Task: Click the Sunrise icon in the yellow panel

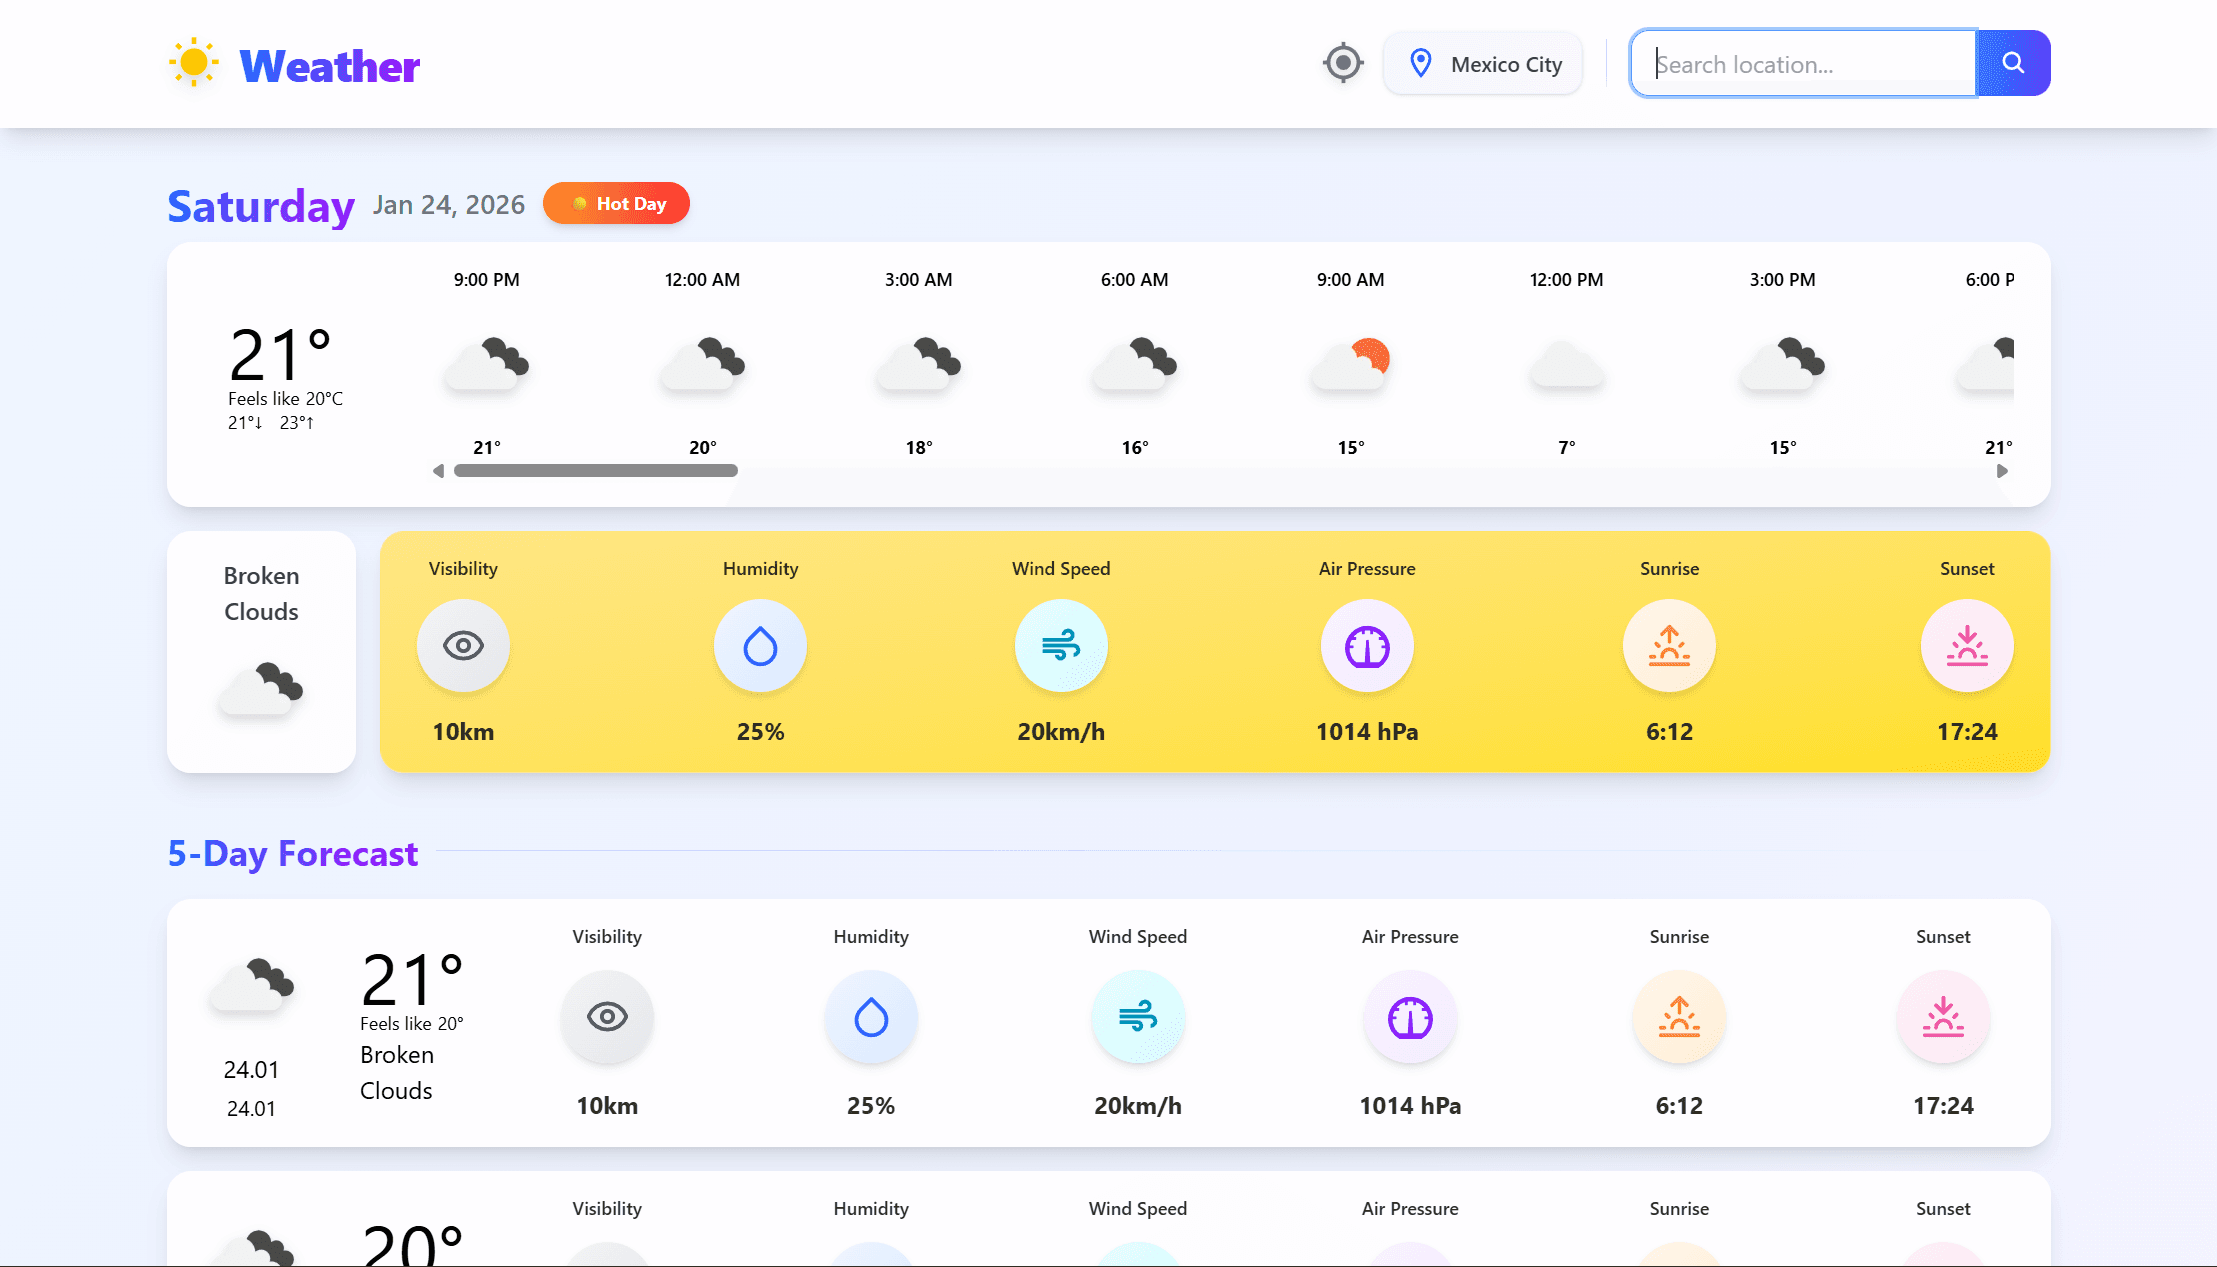Action: point(1668,646)
